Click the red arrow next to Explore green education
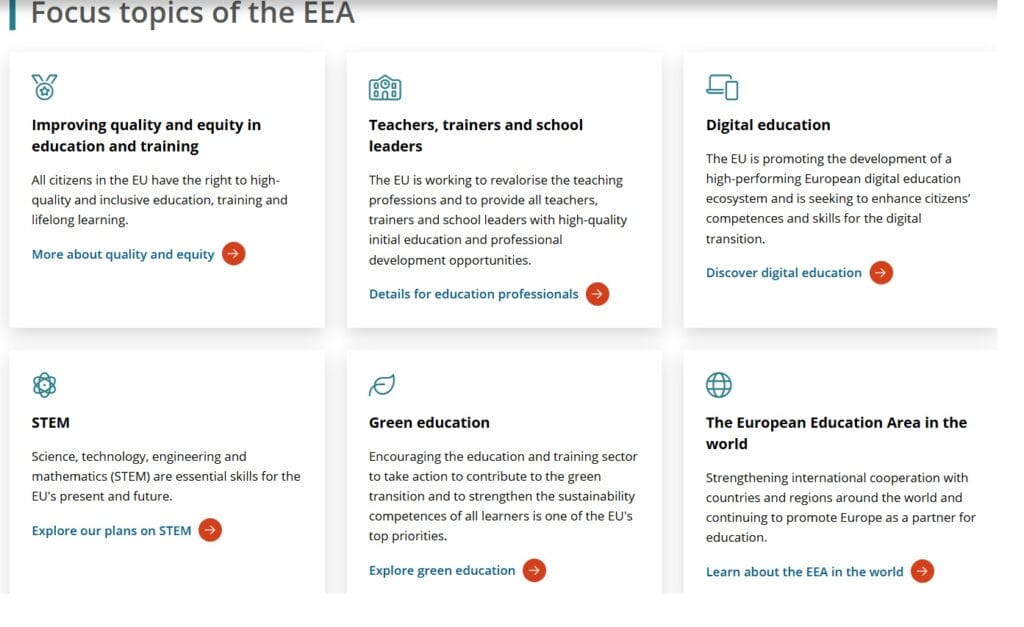1024x627 pixels. coord(535,571)
